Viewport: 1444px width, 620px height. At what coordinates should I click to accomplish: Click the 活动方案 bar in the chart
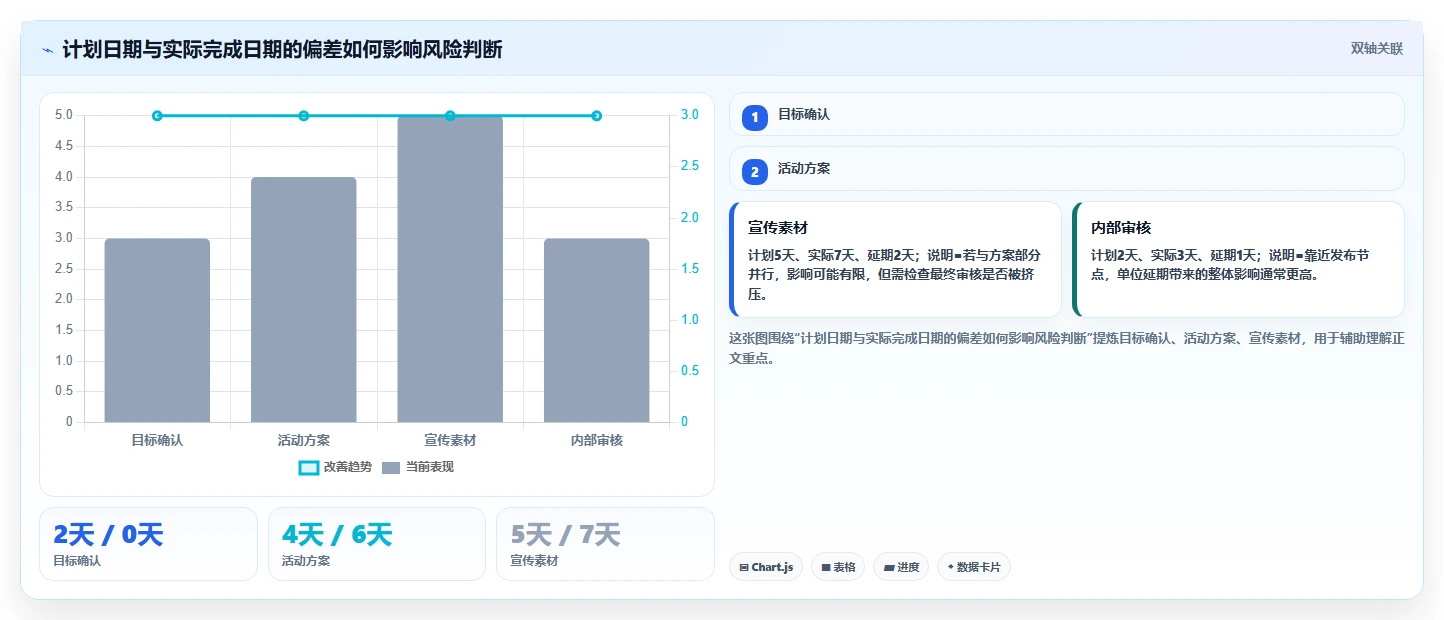304,299
